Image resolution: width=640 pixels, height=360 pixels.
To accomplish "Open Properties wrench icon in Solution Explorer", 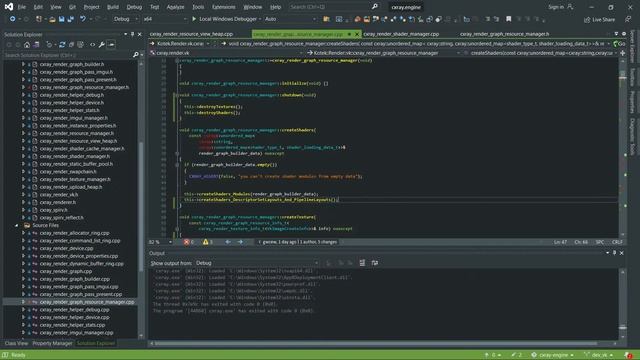I will (102, 44).
